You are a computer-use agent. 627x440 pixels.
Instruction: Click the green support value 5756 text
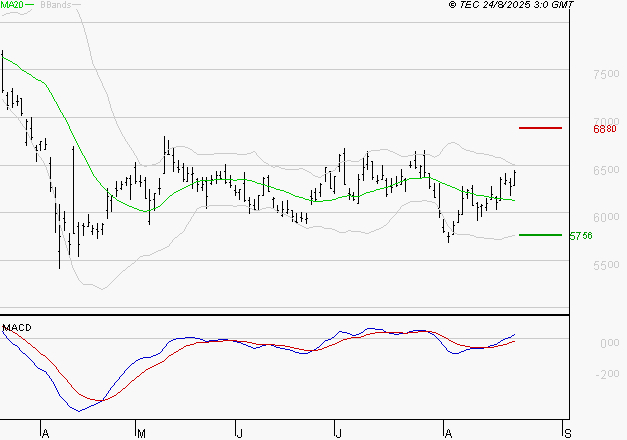(x=580, y=237)
